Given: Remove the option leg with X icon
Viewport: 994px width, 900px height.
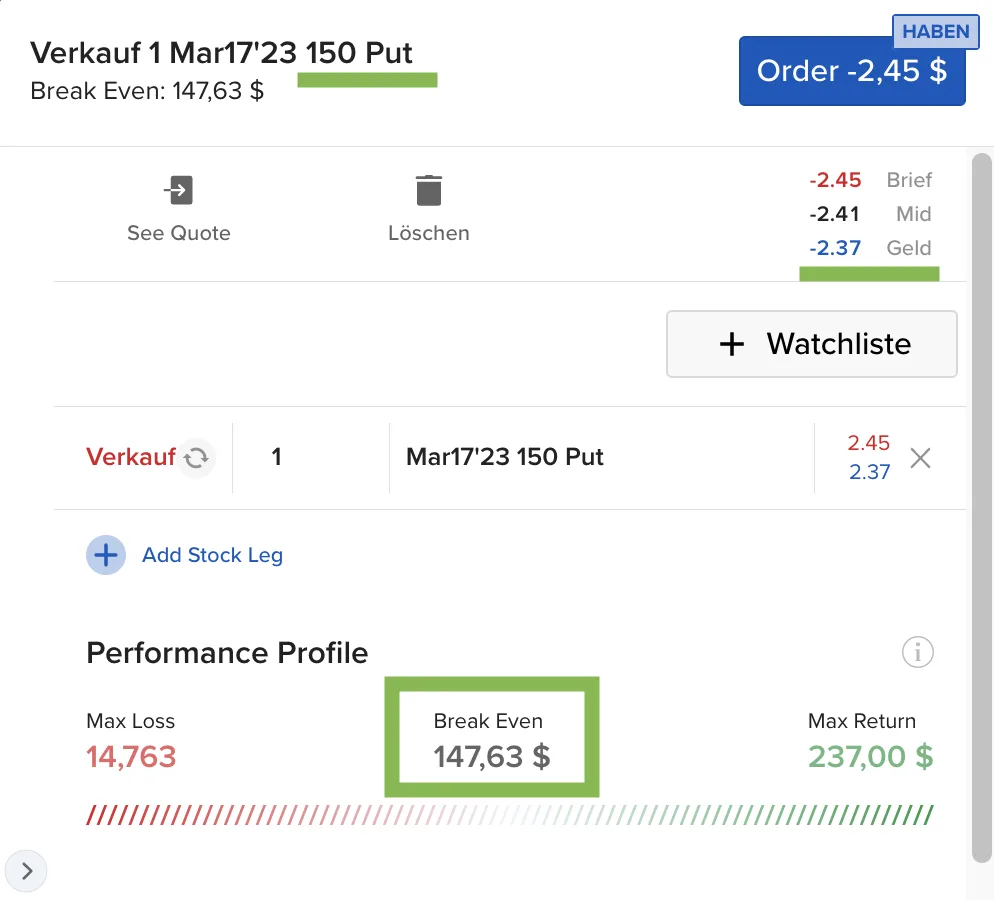Looking at the screenshot, I should point(920,458).
